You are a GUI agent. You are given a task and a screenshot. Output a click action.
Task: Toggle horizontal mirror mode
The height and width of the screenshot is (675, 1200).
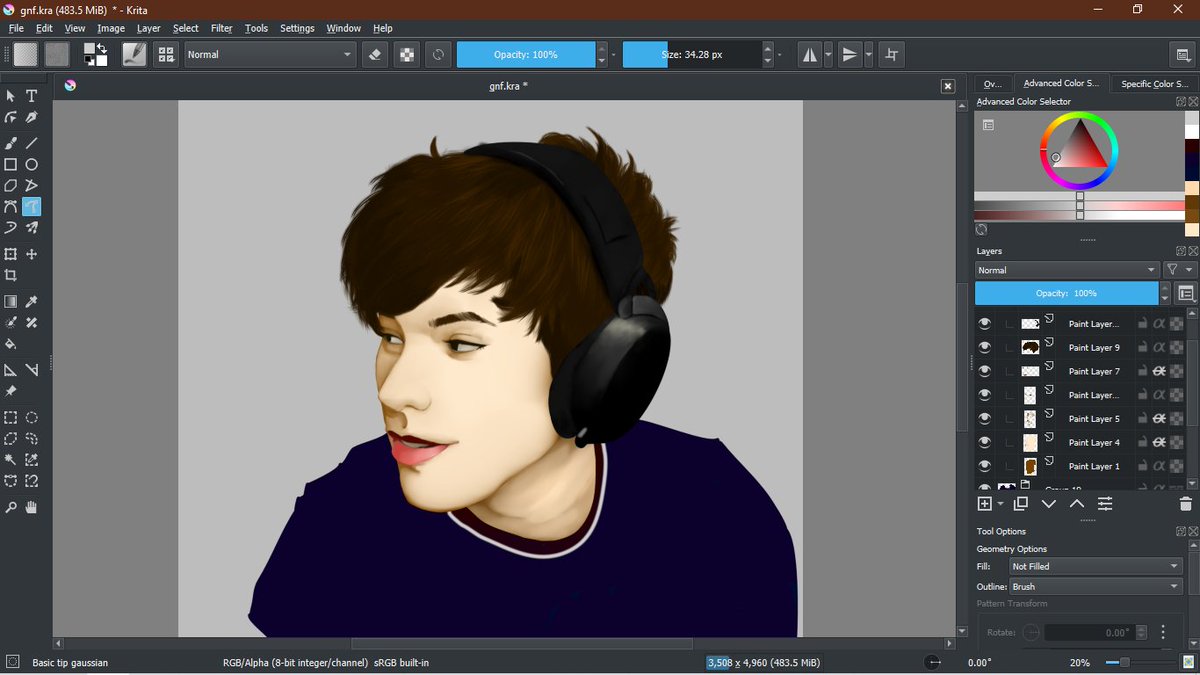[x=810, y=54]
